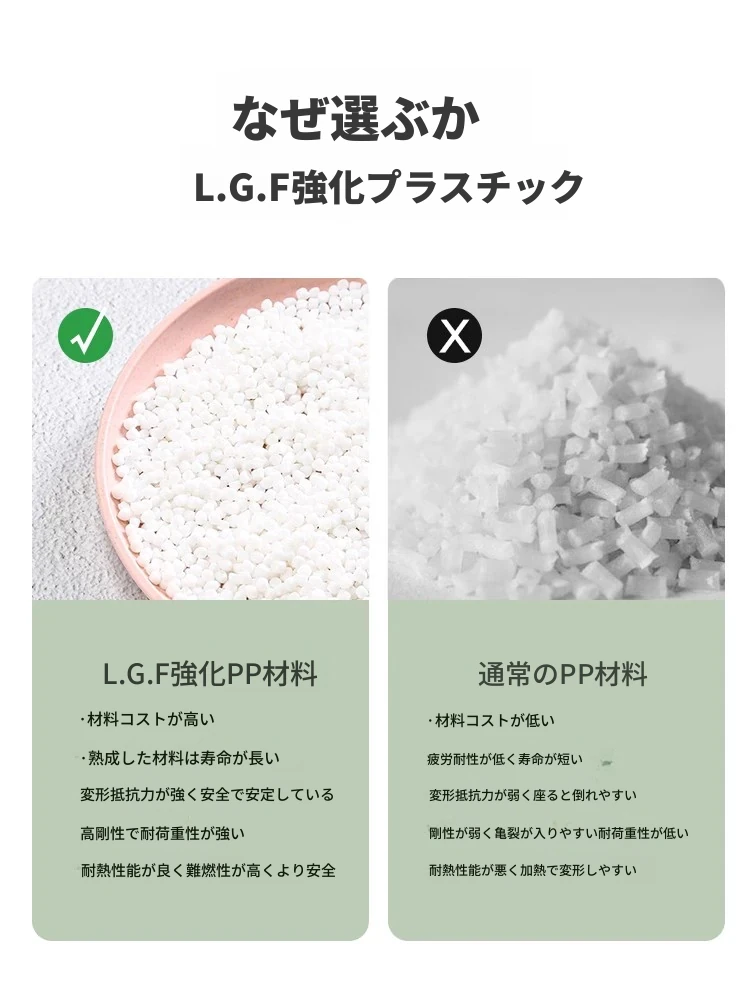The width and height of the screenshot is (750, 1000).
Task: Click the 疲労耐性が低く寿命が短い line
Action: [505, 759]
